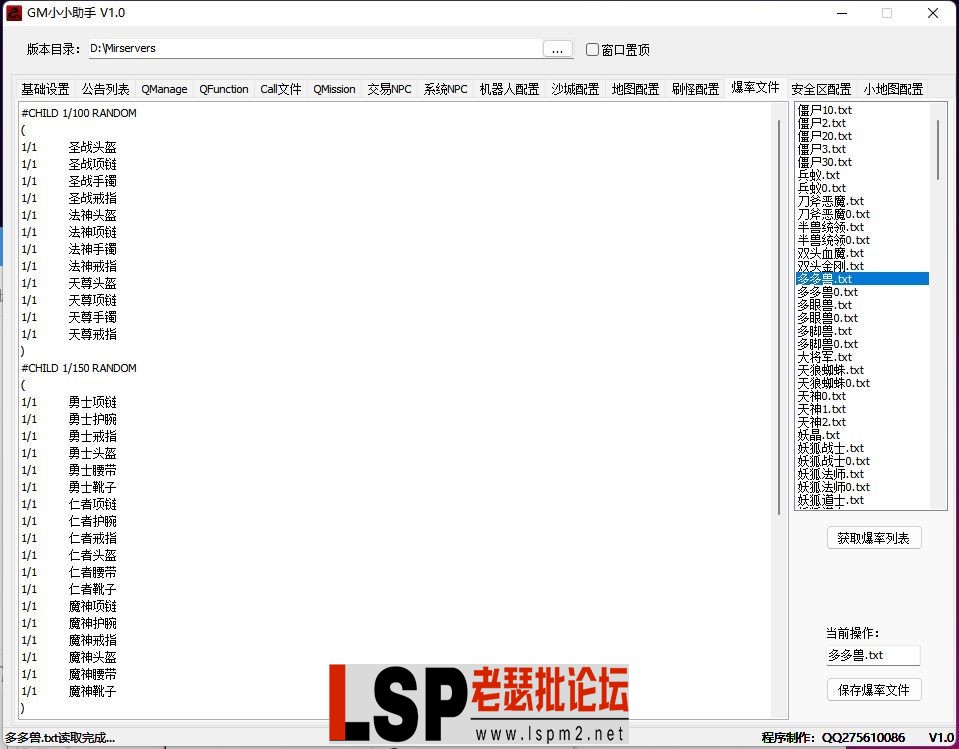Open the QFunction tab
959x749 pixels.
point(223,88)
